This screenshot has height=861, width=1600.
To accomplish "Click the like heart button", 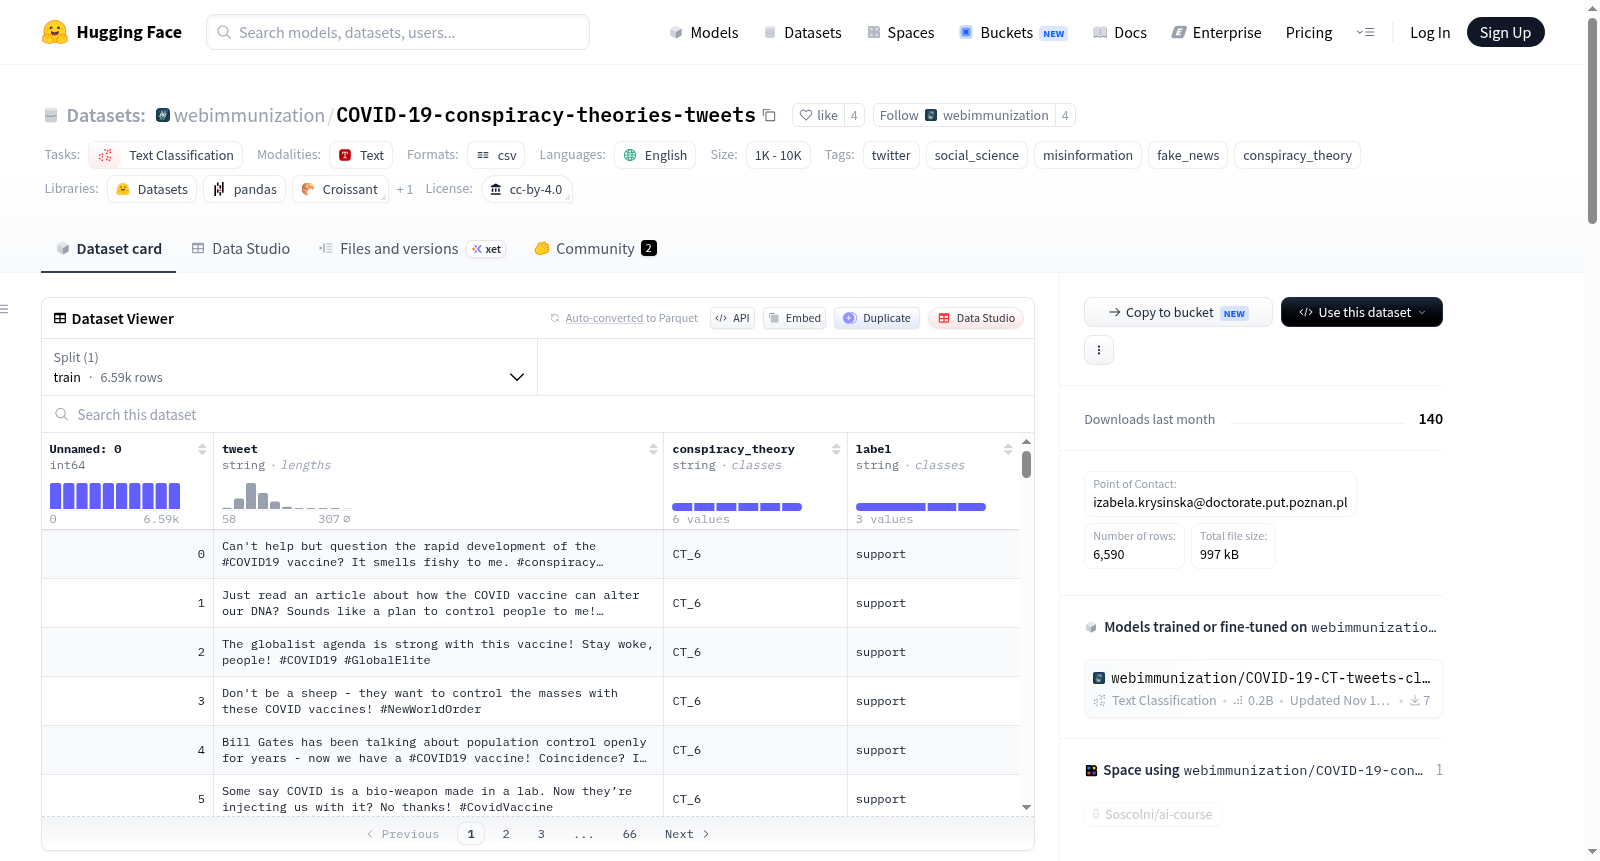I will coord(819,115).
